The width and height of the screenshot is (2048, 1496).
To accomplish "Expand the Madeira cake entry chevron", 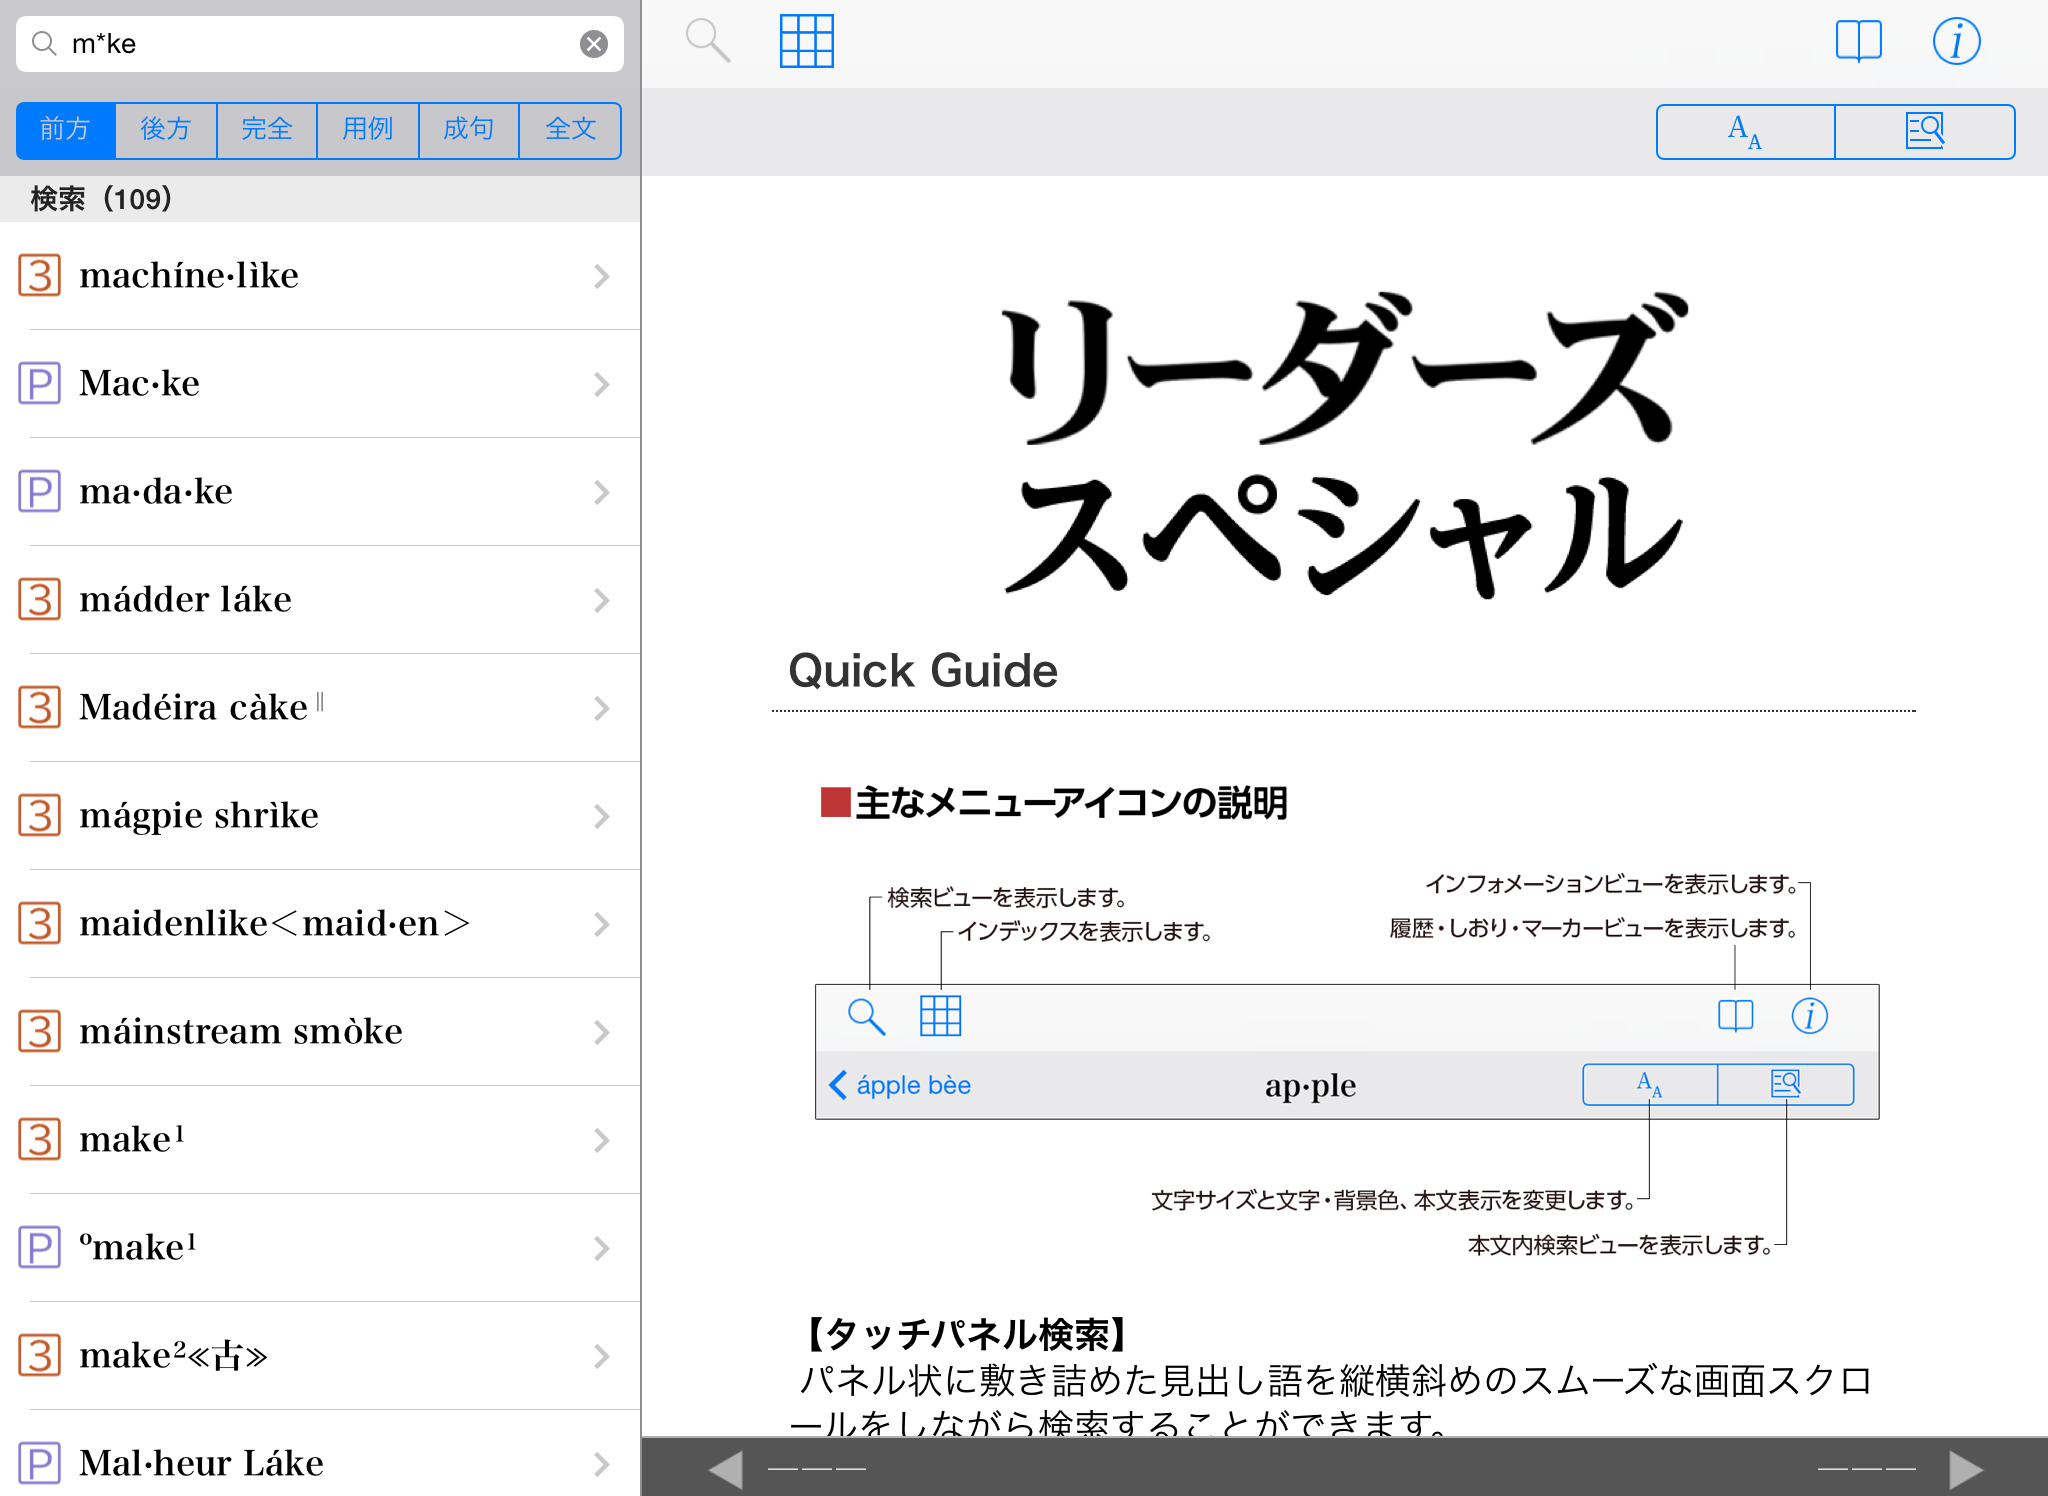I will (601, 708).
